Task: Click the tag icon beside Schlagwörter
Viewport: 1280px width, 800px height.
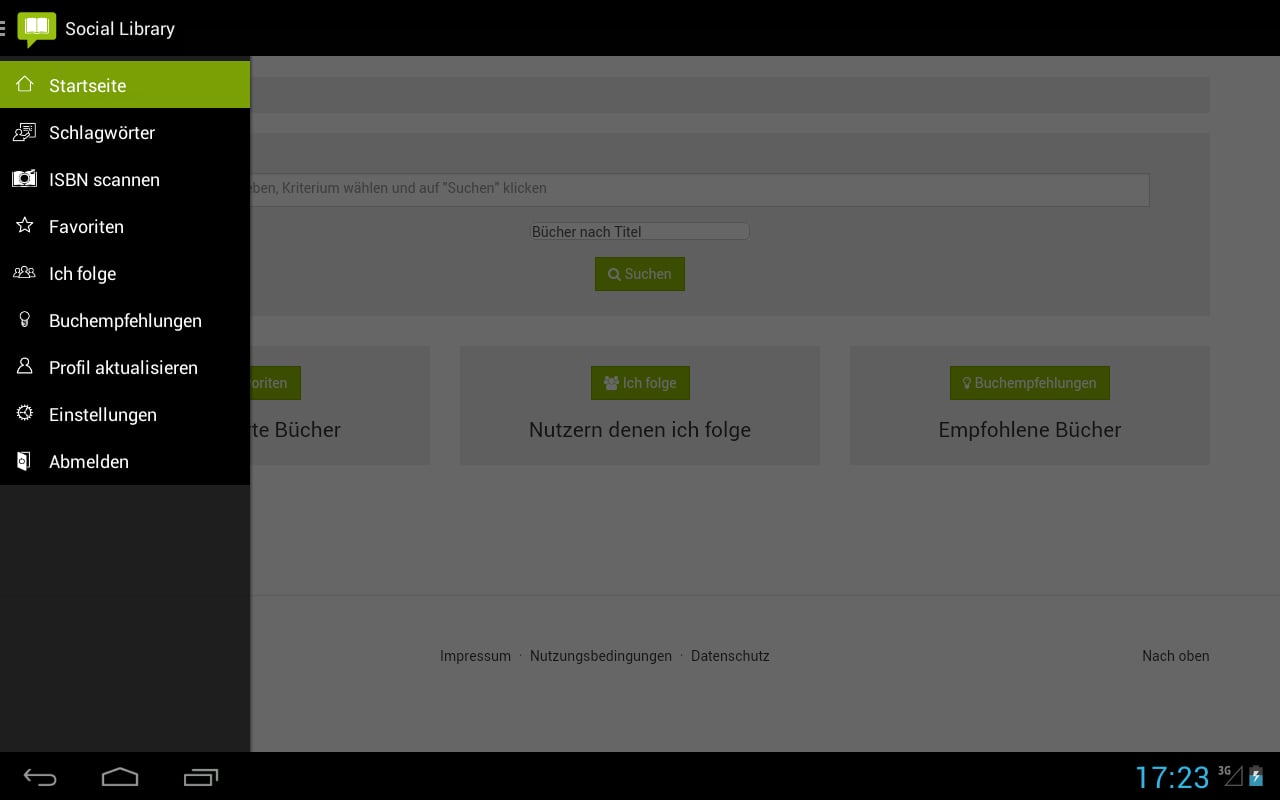Action: [x=24, y=132]
